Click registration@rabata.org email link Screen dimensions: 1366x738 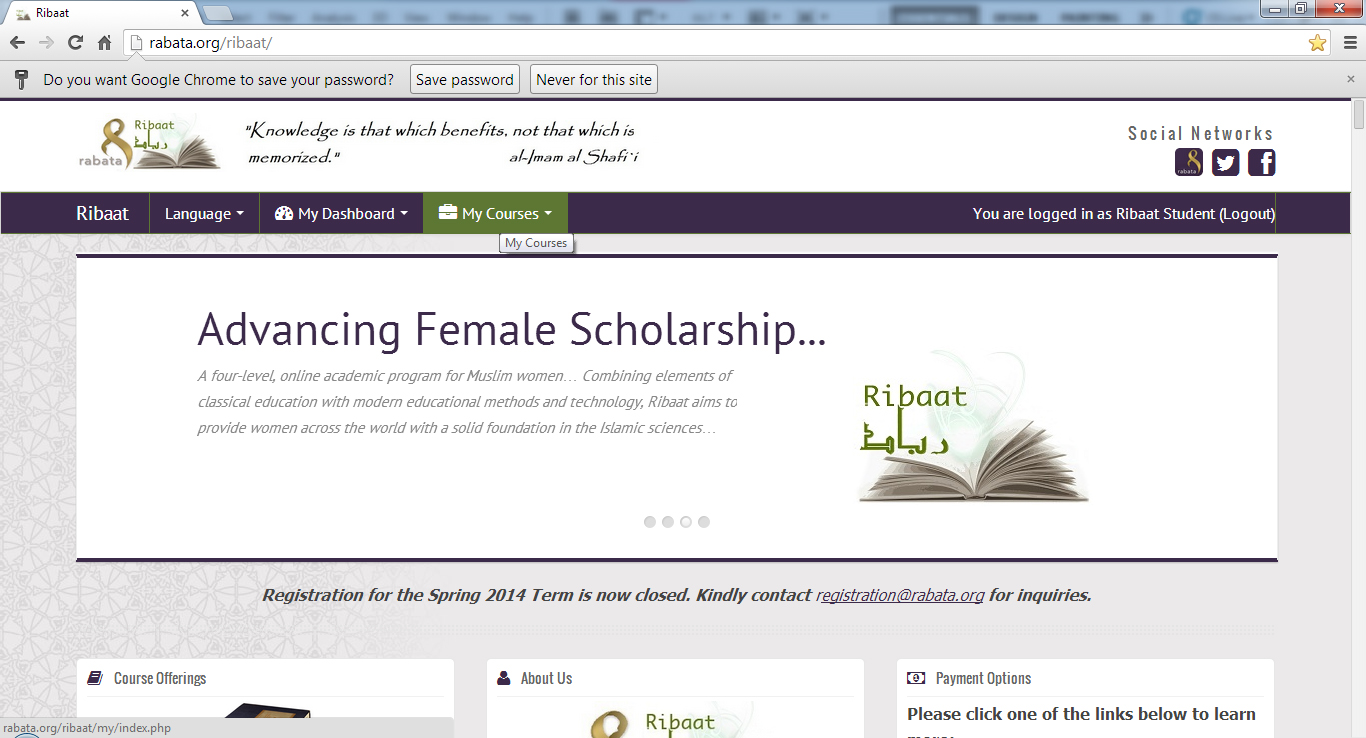pyautogui.click(x=900, y=595)
